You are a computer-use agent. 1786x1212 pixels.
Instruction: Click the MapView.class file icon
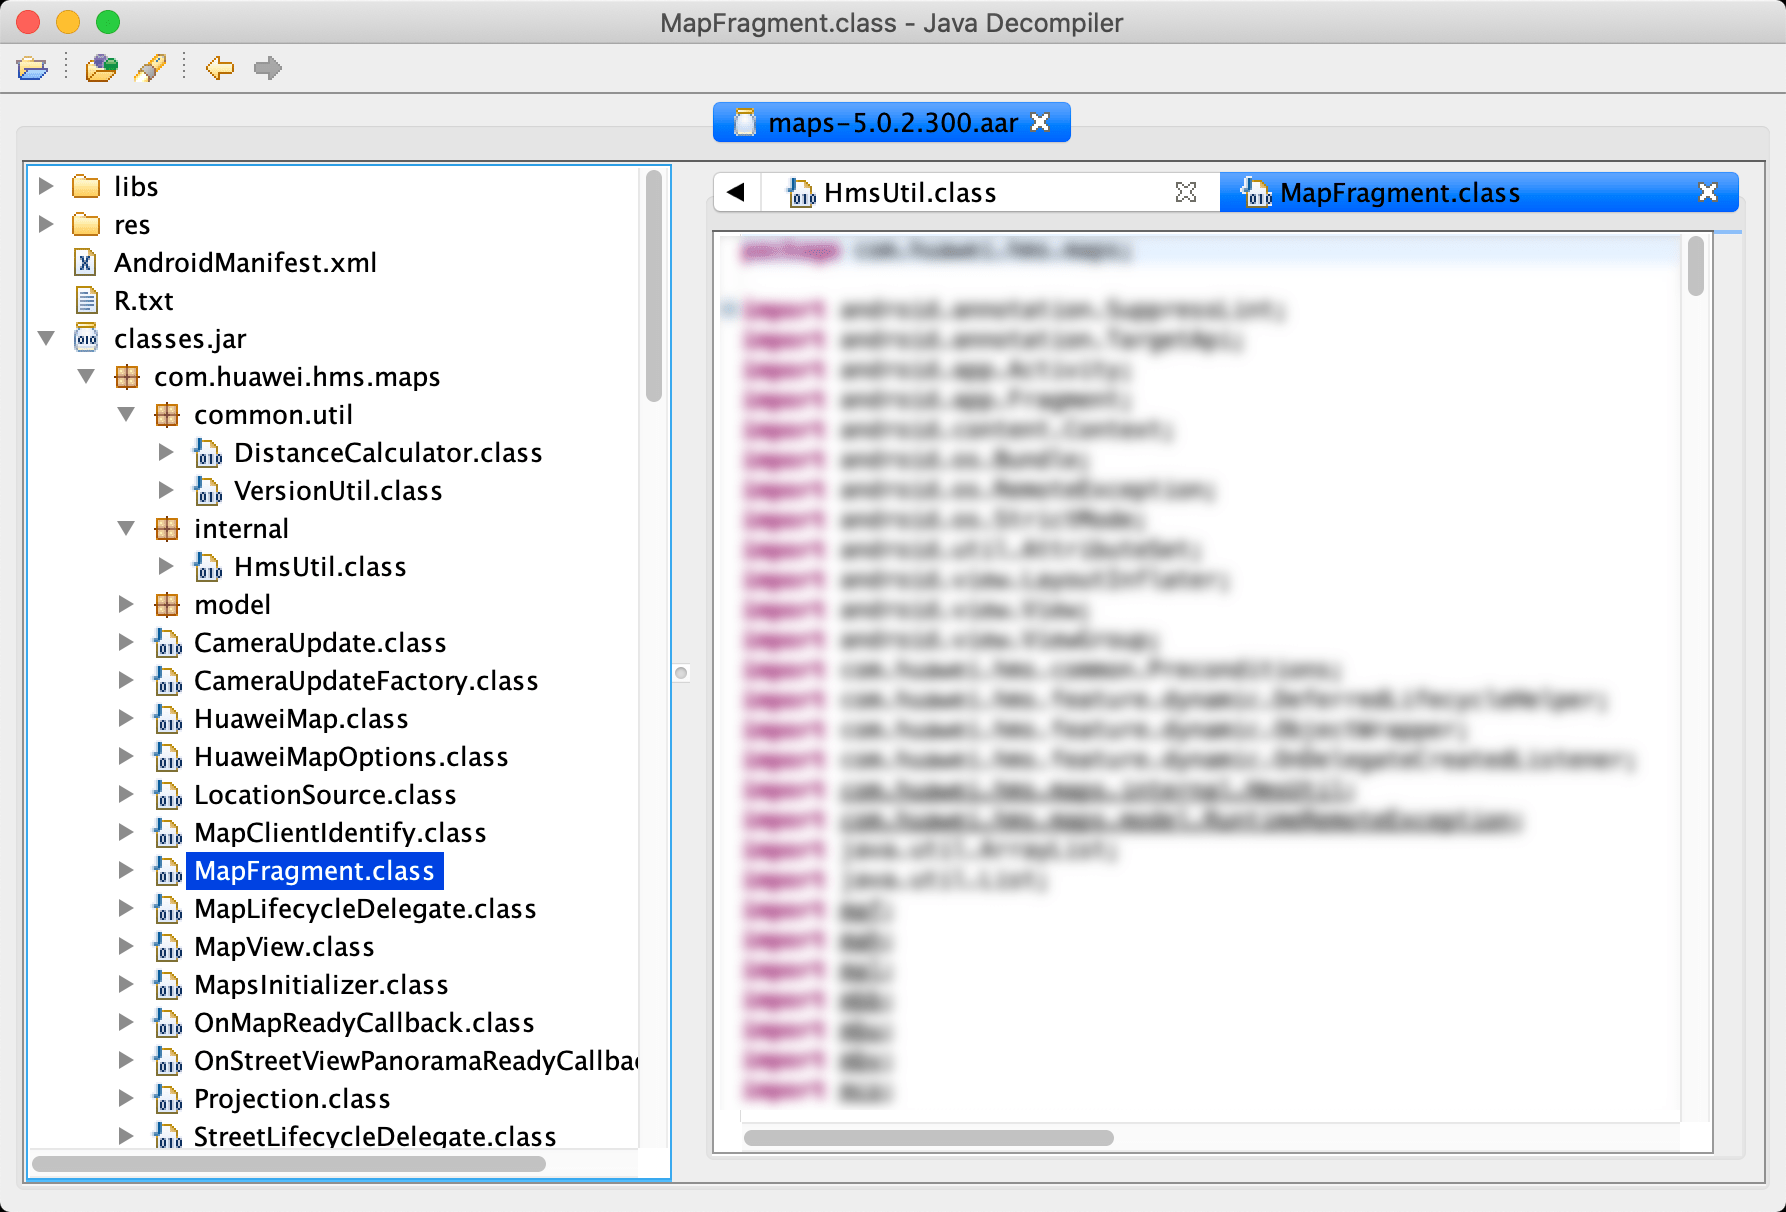(168, 947)
